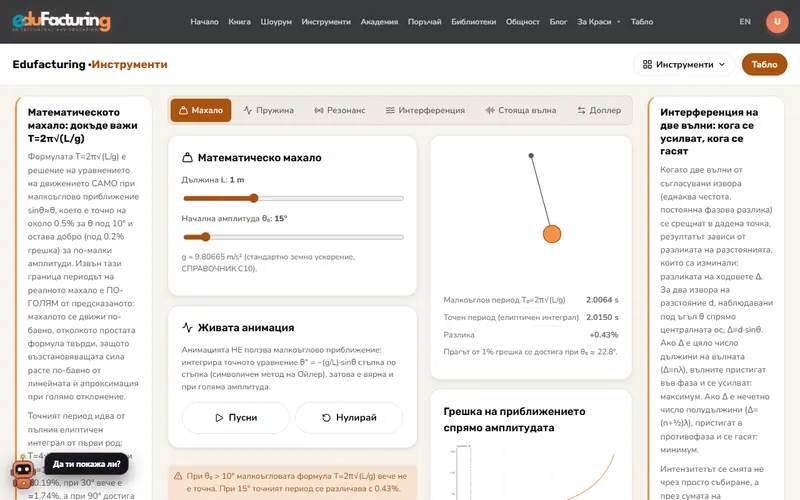Click the warning triangle icon in alert
Viewport: 800px width, 500px height.
(x=178, y=476)
